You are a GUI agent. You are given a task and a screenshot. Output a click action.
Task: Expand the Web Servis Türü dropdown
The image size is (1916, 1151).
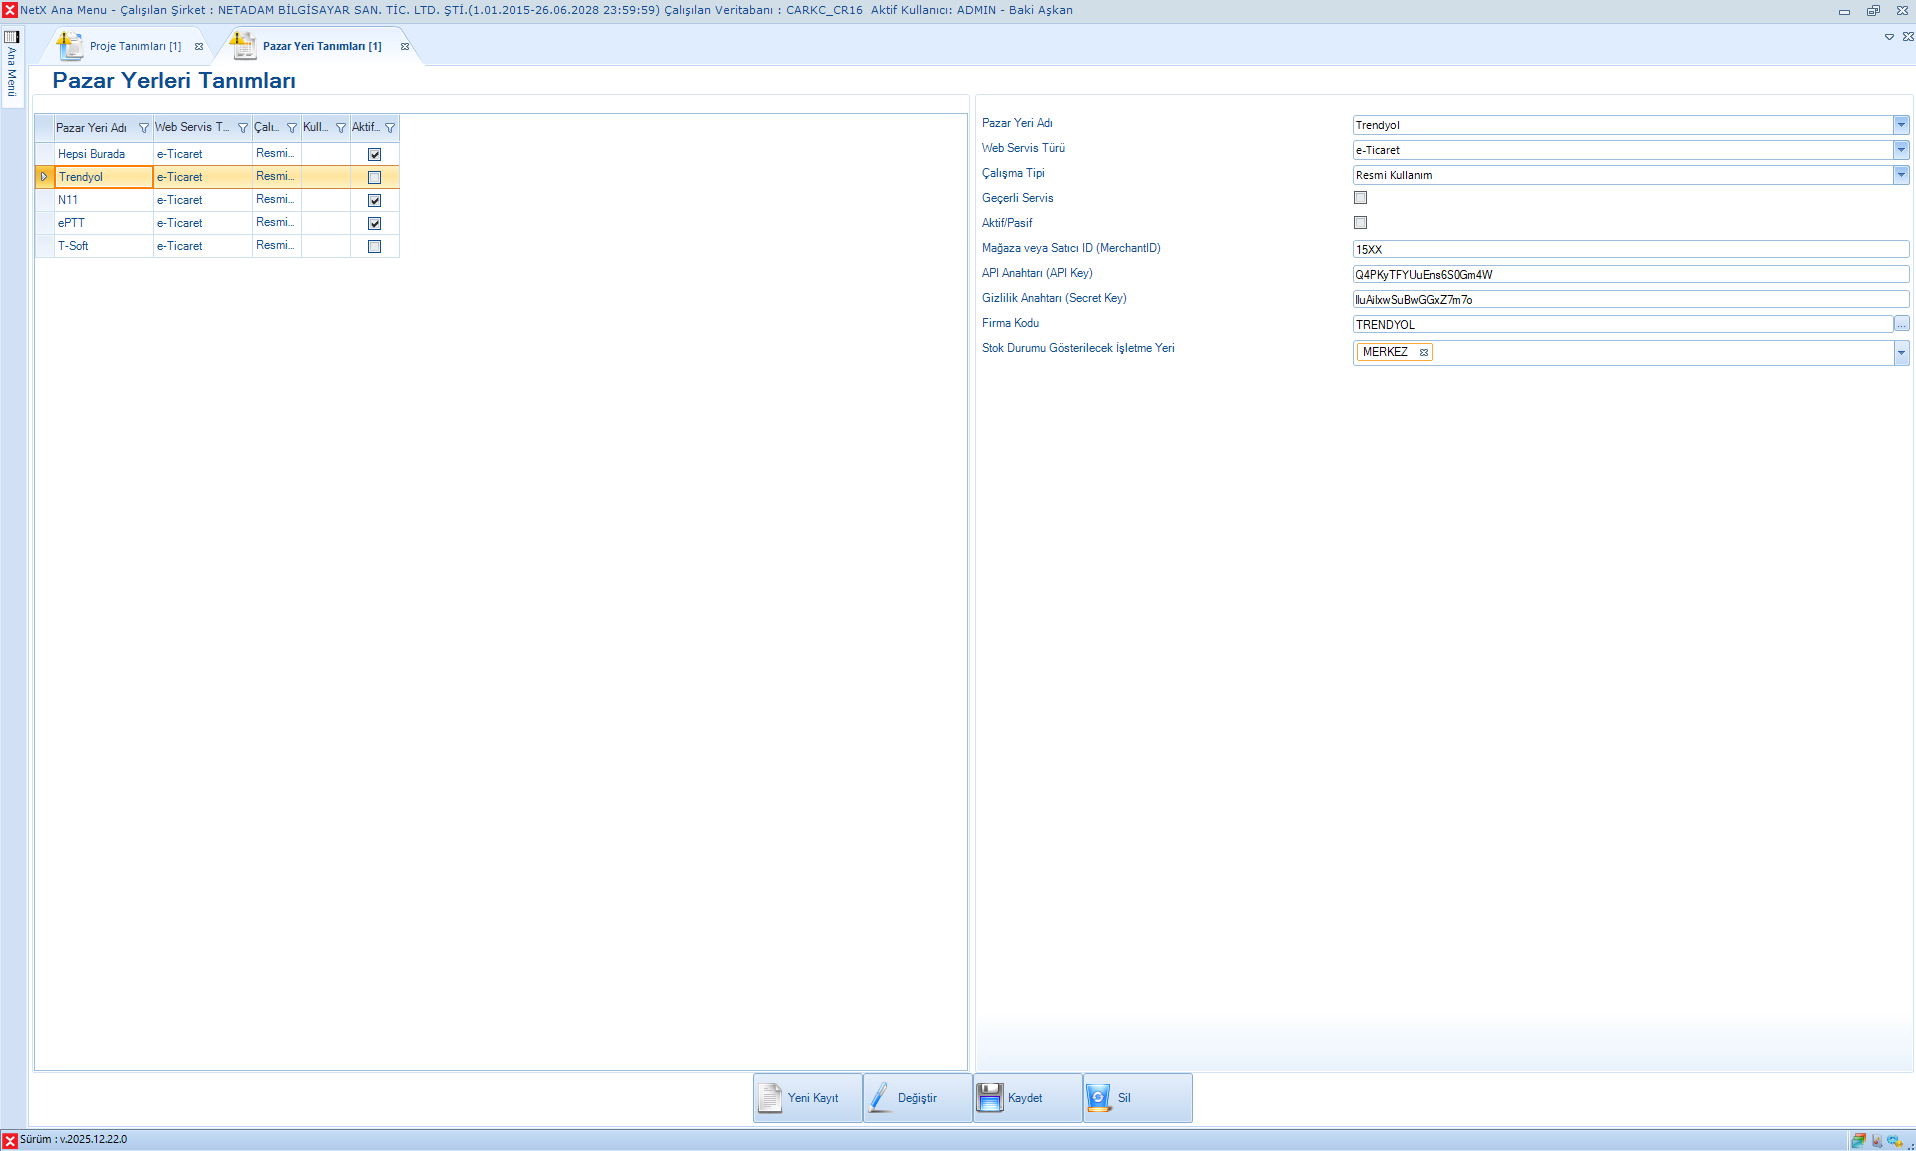click(x=1901, y=150)
